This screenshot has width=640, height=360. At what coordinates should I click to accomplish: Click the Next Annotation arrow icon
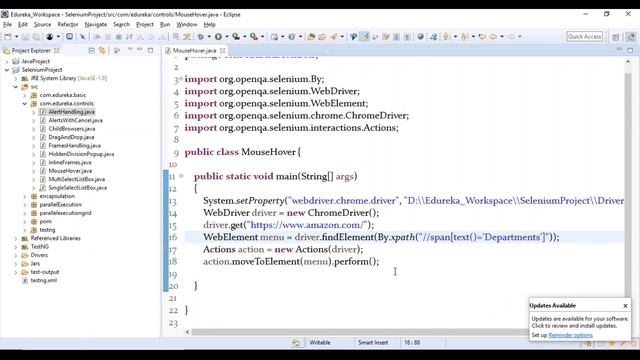click(x=447, y=37)
